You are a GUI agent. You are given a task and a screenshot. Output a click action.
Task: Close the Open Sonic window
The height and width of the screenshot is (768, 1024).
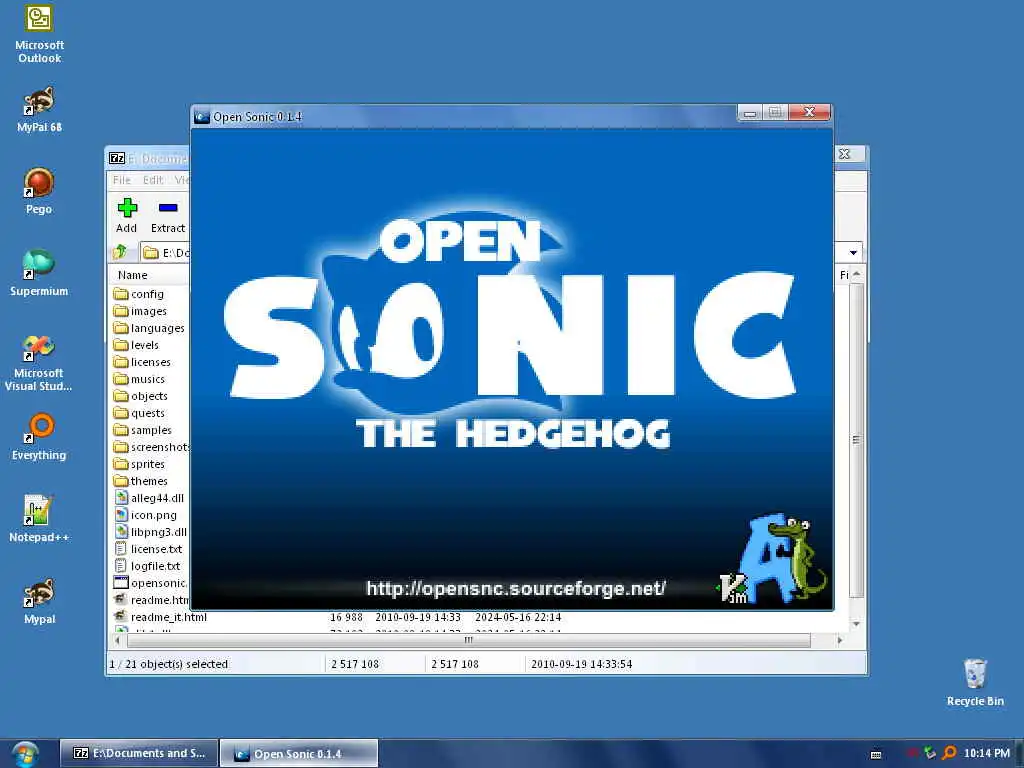coord(809,112)
